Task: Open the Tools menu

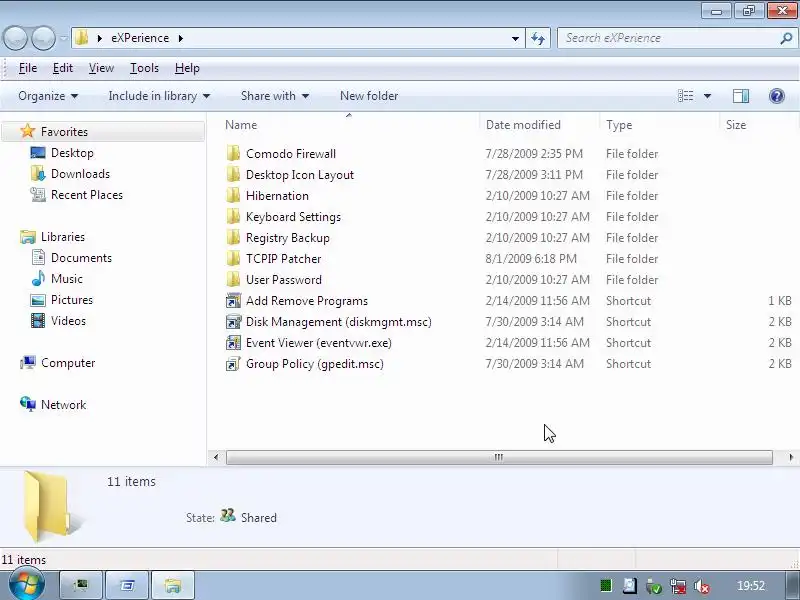Action: pyautogui.click(x=144, y=68)
